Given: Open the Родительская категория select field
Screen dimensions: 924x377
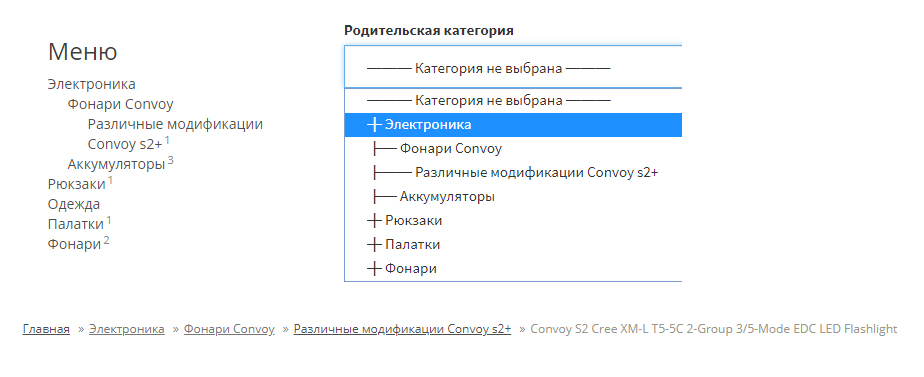Looking at the screenshot, I should (513, 67).
